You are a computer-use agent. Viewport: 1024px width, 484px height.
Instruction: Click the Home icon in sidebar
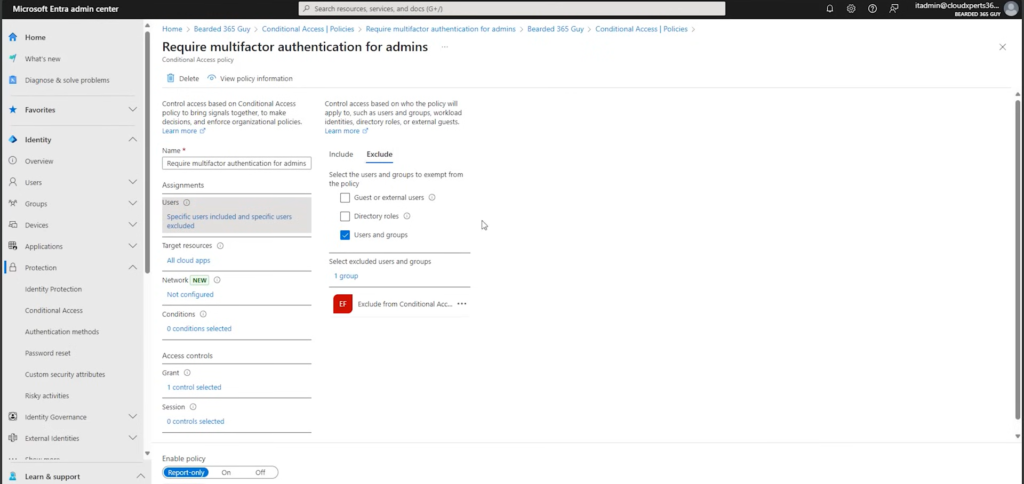pyautogui.click(x=12, y=37)
